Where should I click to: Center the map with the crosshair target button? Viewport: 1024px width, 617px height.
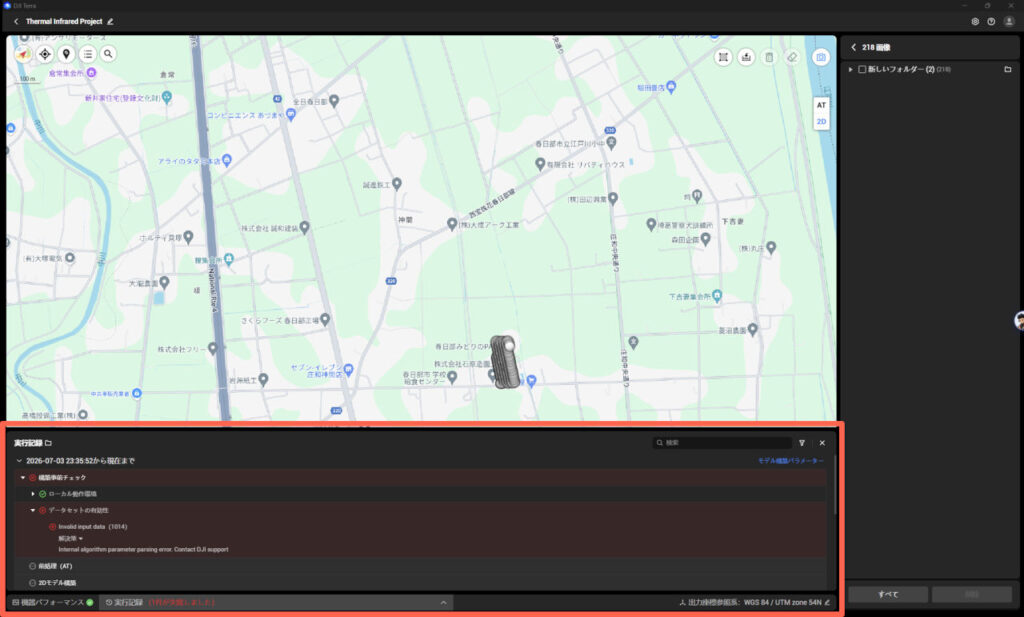coord(45,54)
